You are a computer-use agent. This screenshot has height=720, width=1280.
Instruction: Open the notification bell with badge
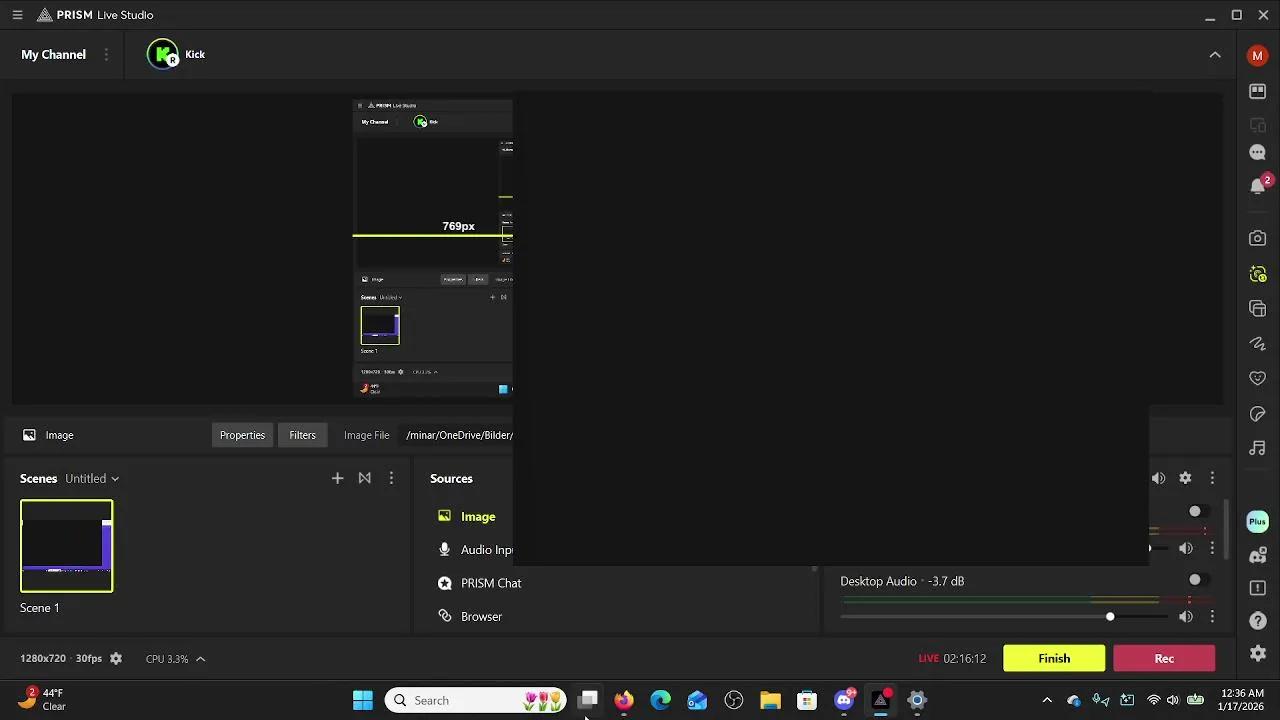(x=1257, y=186)
